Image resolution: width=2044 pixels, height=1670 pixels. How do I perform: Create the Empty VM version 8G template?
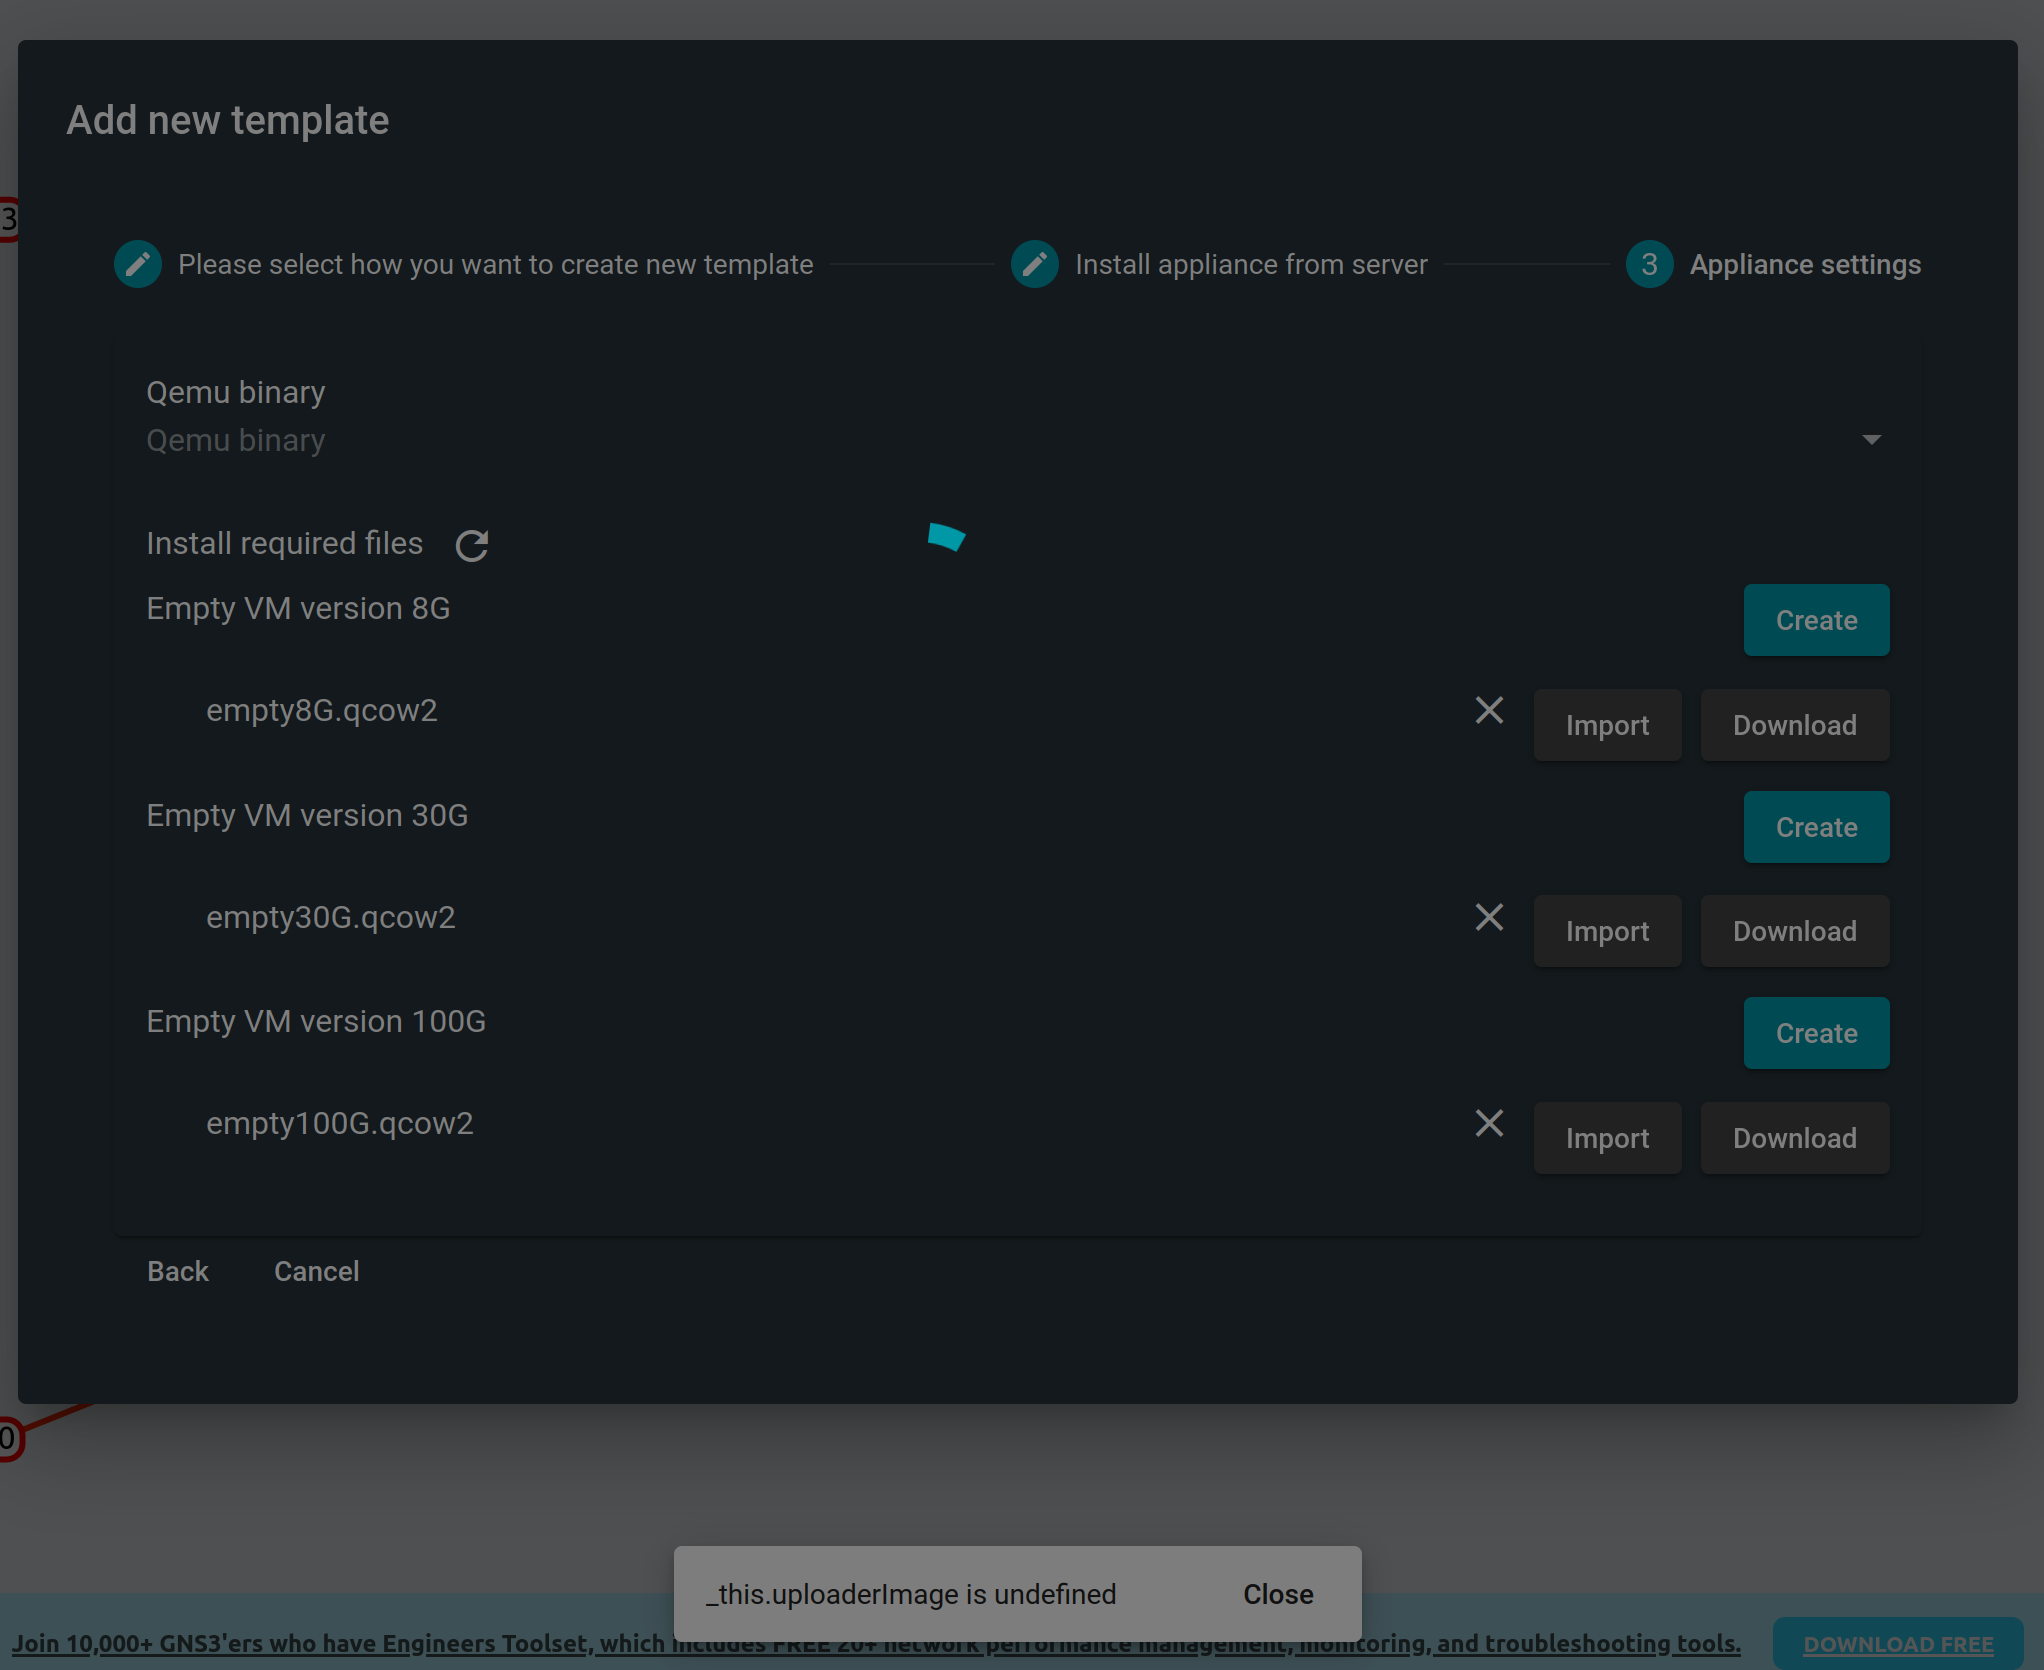1816,620
